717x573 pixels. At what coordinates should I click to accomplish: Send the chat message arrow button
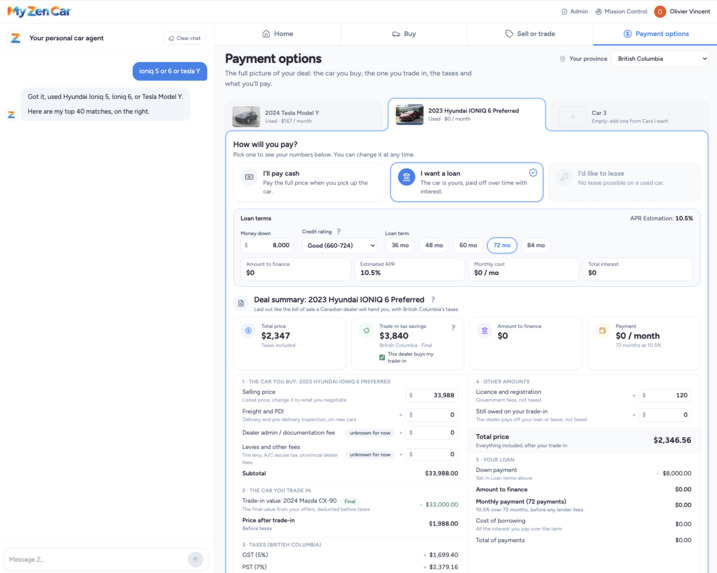pos(195,559)
